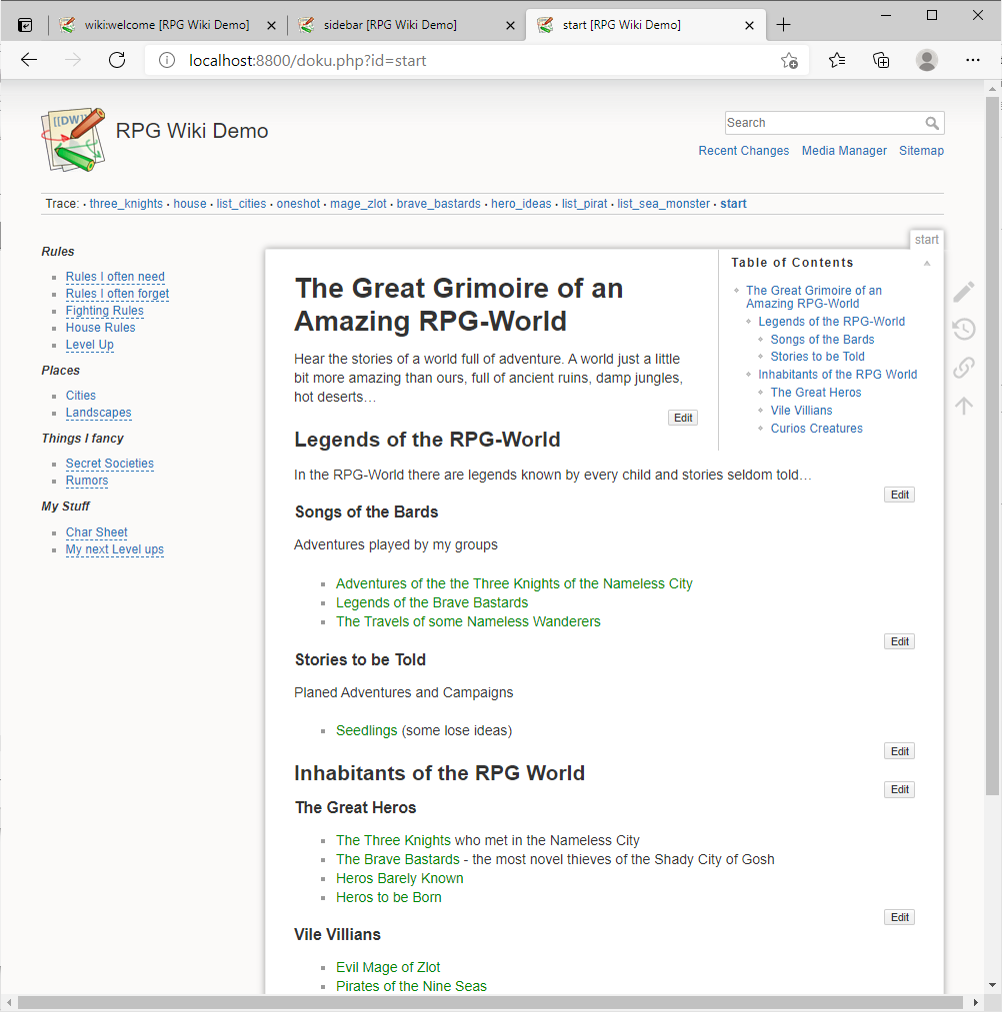Reload the page with refresh icon
The image size is (1002, 1012).
point(117,60)
